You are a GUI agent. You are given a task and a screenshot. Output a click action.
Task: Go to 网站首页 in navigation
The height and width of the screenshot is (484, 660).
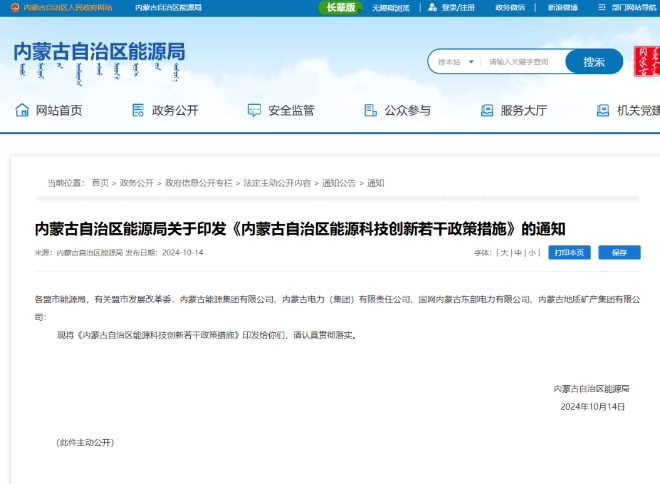click(59, 110)
